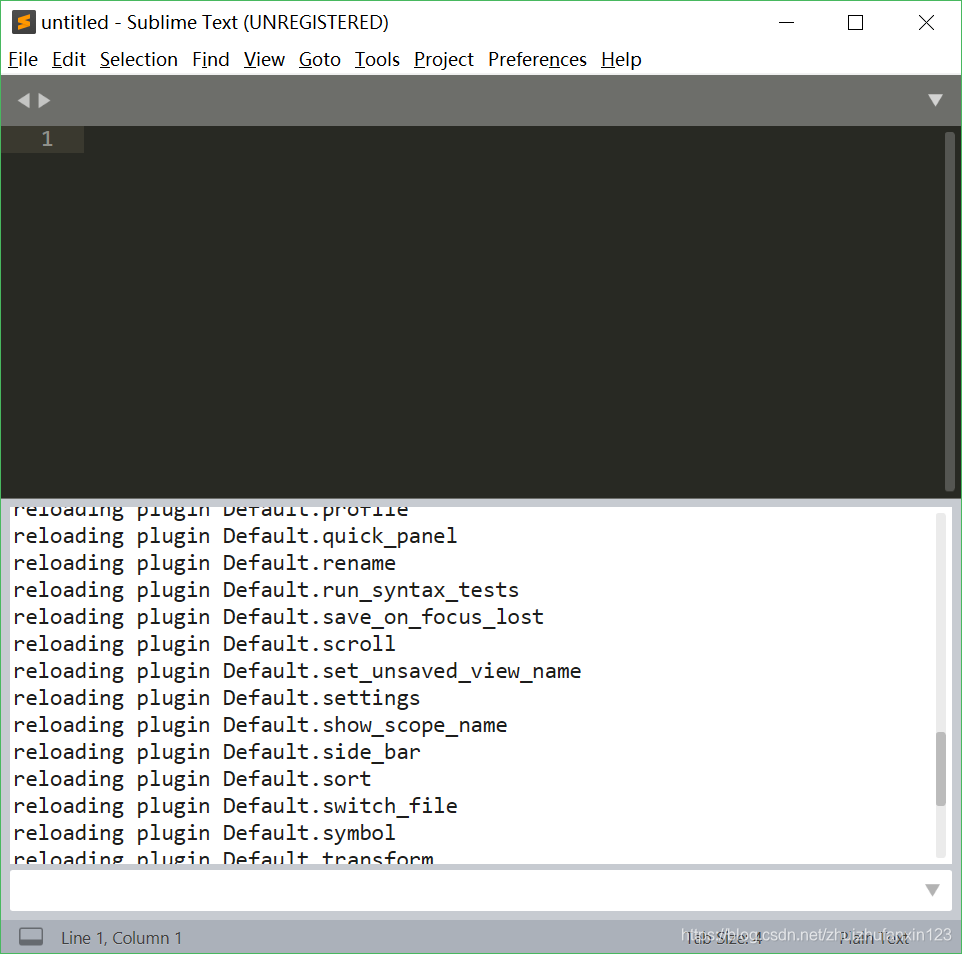
Task: Open the Goto menu
Action: pos(320,60)
